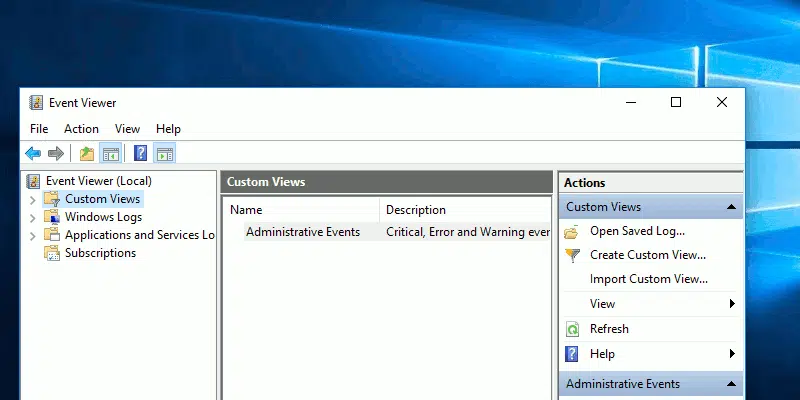This screenshot has width=800, height=400.
Task: Expand Applications and Services Logs node
Action: 32,235
